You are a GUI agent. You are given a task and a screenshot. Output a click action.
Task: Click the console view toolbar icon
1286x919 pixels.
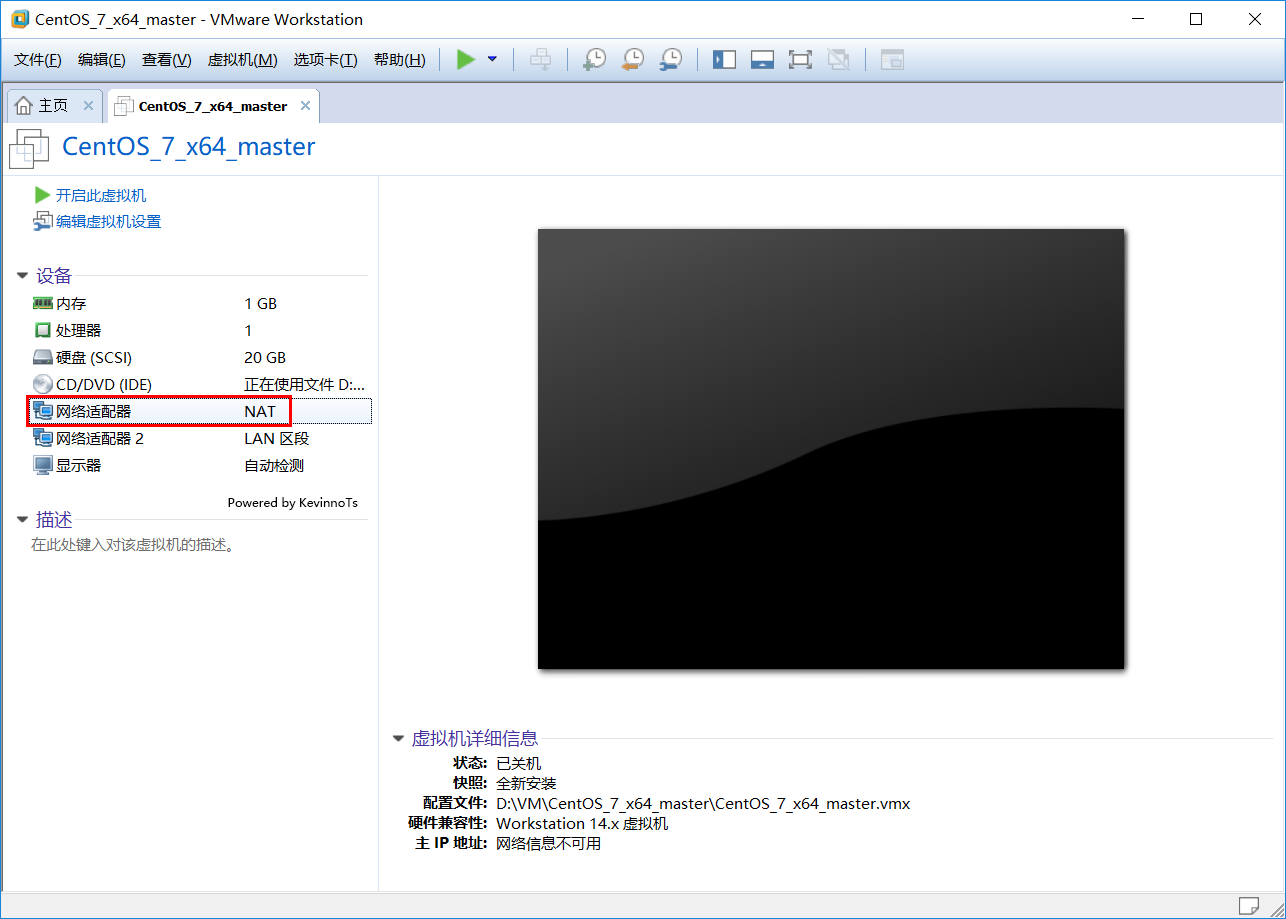pos(892,60)
